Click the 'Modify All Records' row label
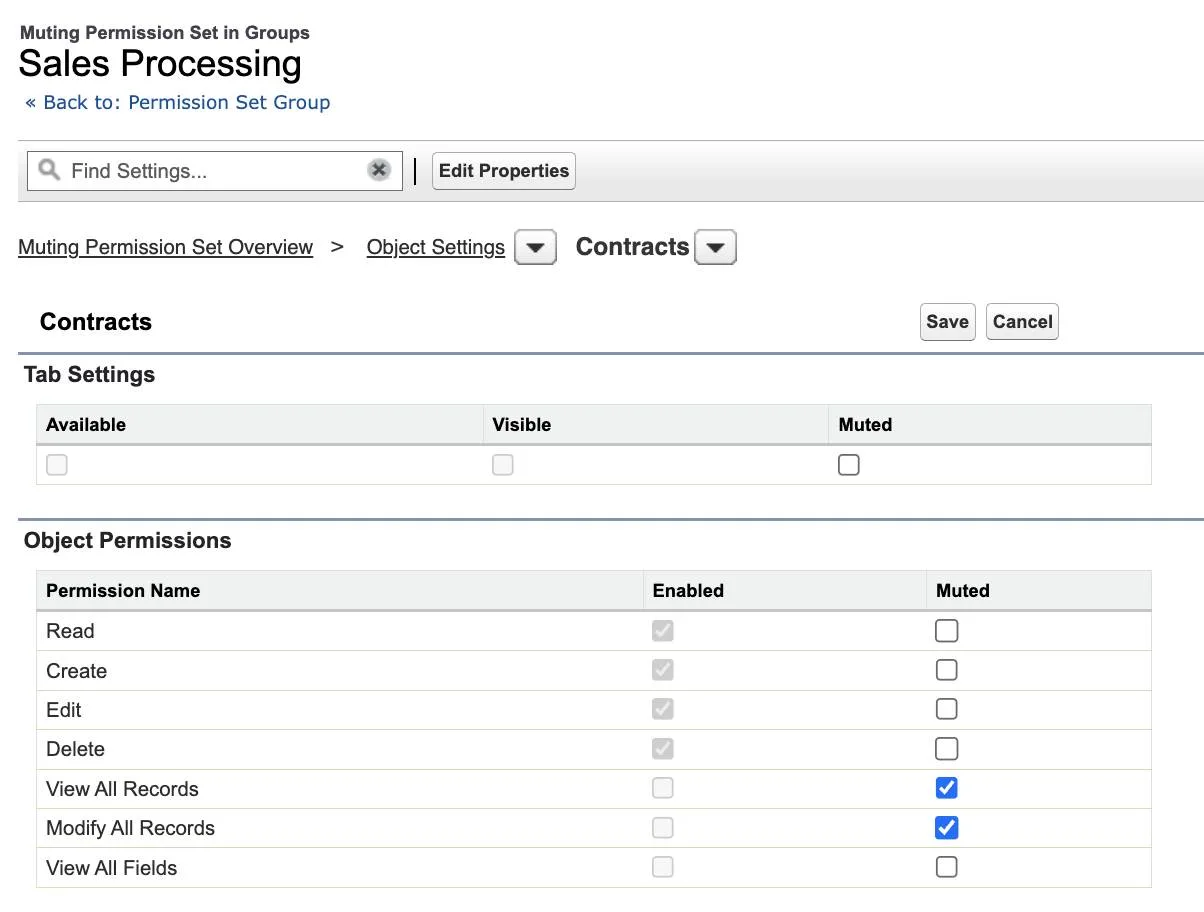This screenshot has height=912, width=1204. click(x=131, y=828)
